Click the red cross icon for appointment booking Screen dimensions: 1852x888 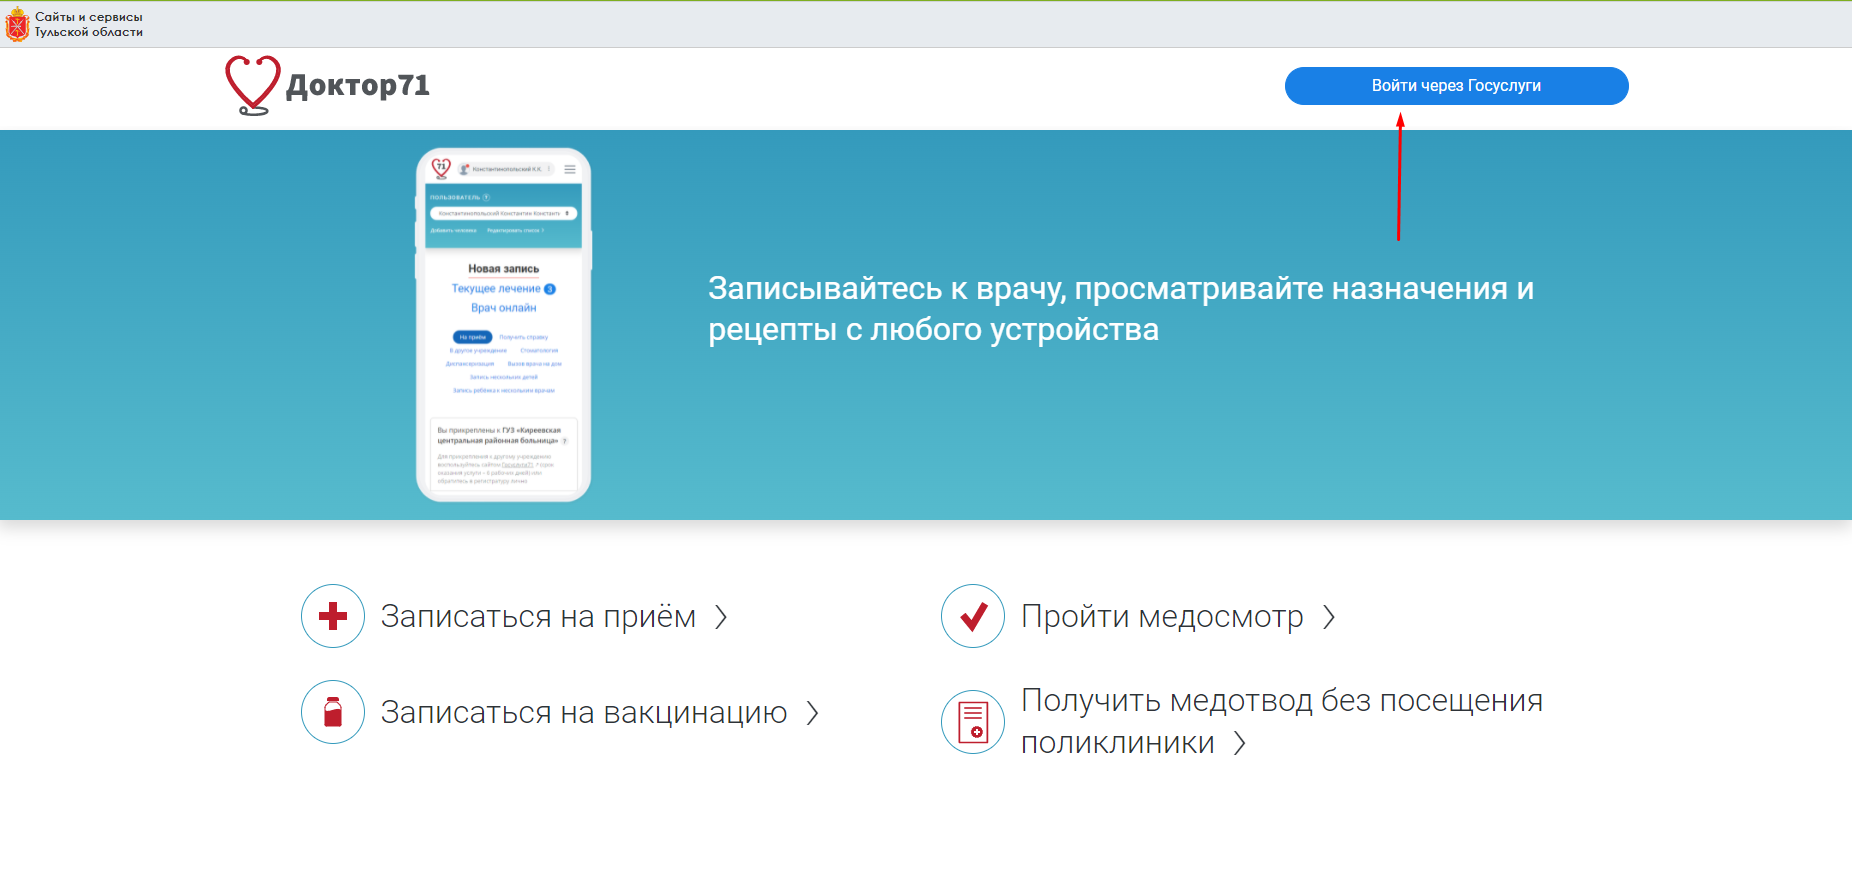[333, 616]
